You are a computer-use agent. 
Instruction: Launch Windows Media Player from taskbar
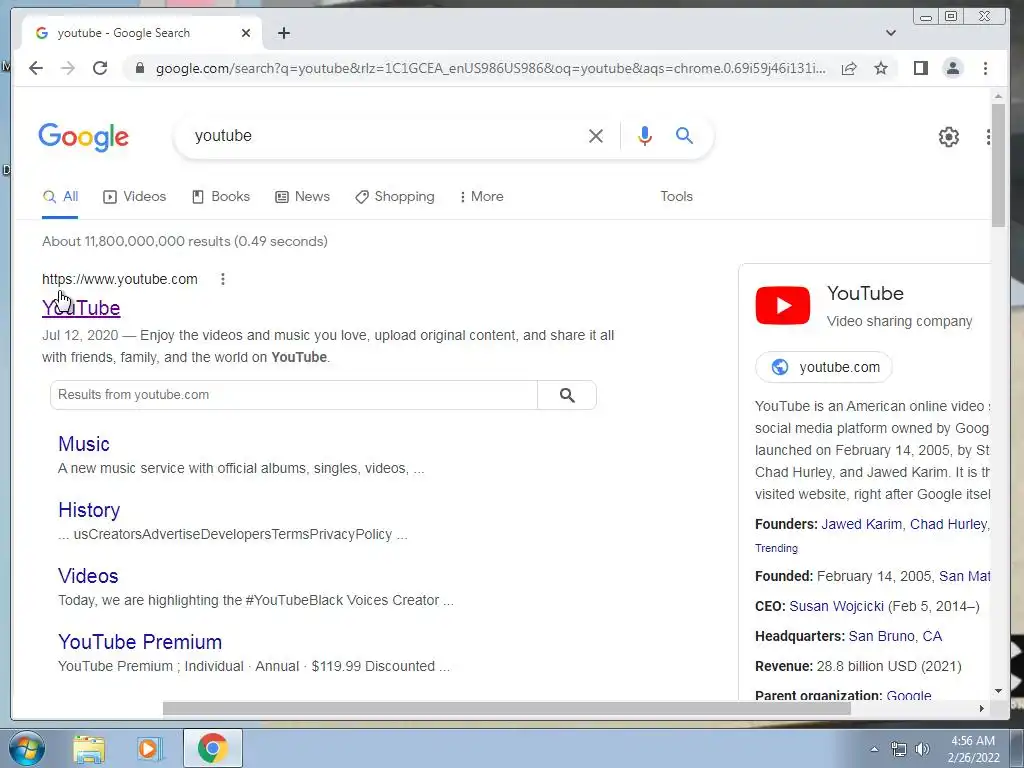149,749
